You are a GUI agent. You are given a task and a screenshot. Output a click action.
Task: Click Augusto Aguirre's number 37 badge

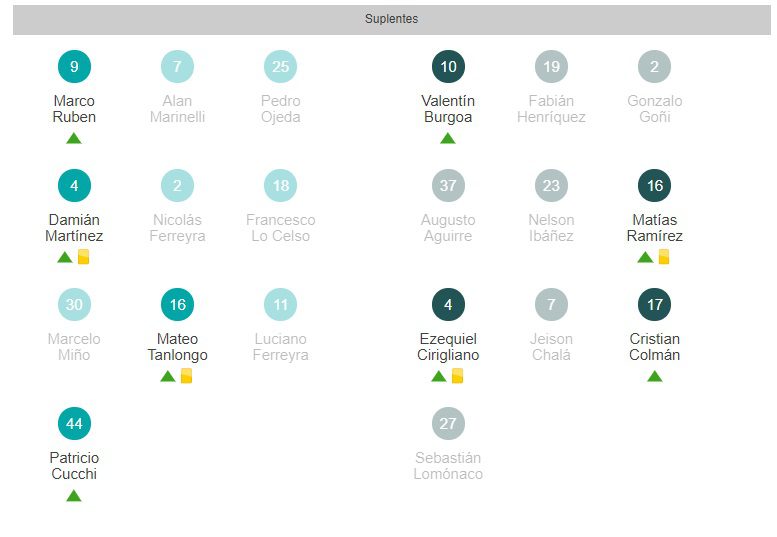tap(448, 186)
